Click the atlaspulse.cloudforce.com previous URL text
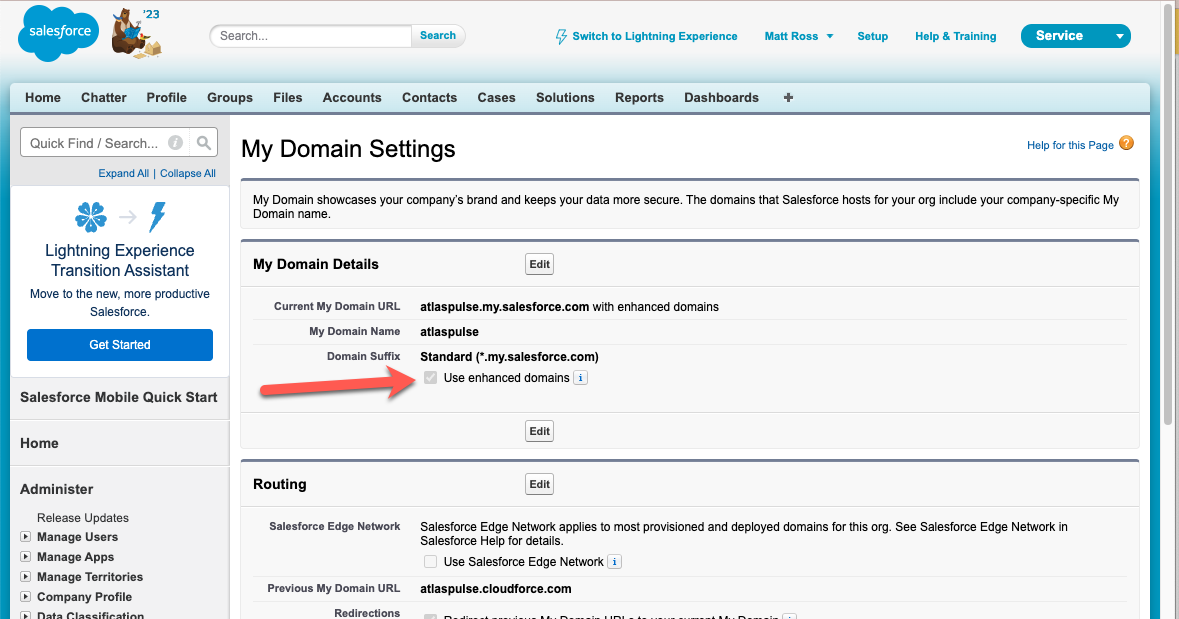This screenshot has width=1179, height=619. point(496,589)
